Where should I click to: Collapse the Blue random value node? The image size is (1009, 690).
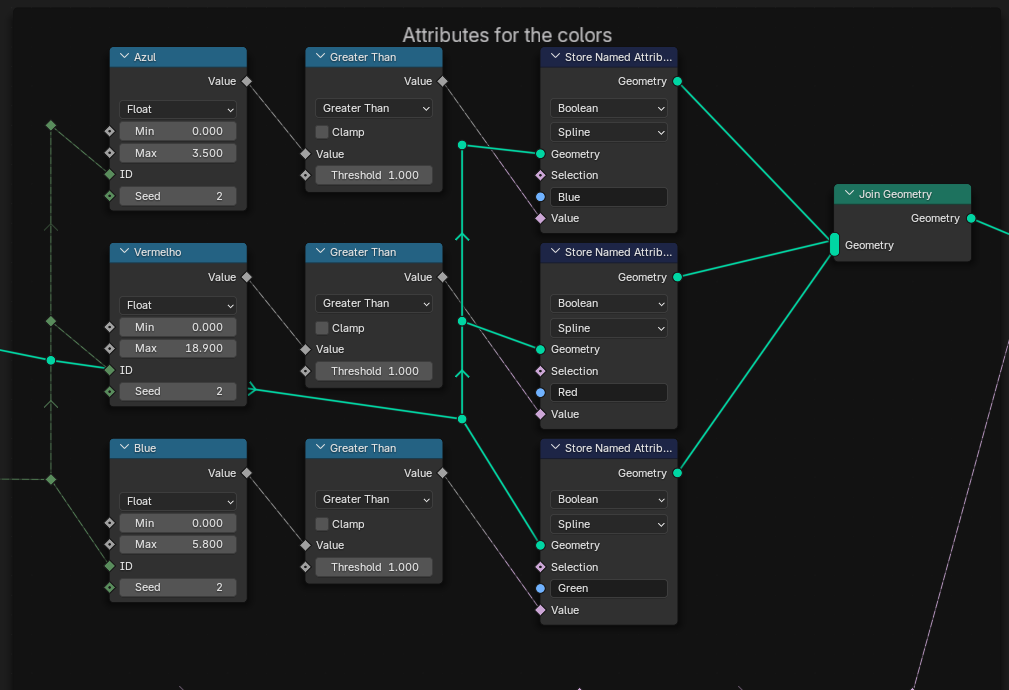click(x=124, y=447)
